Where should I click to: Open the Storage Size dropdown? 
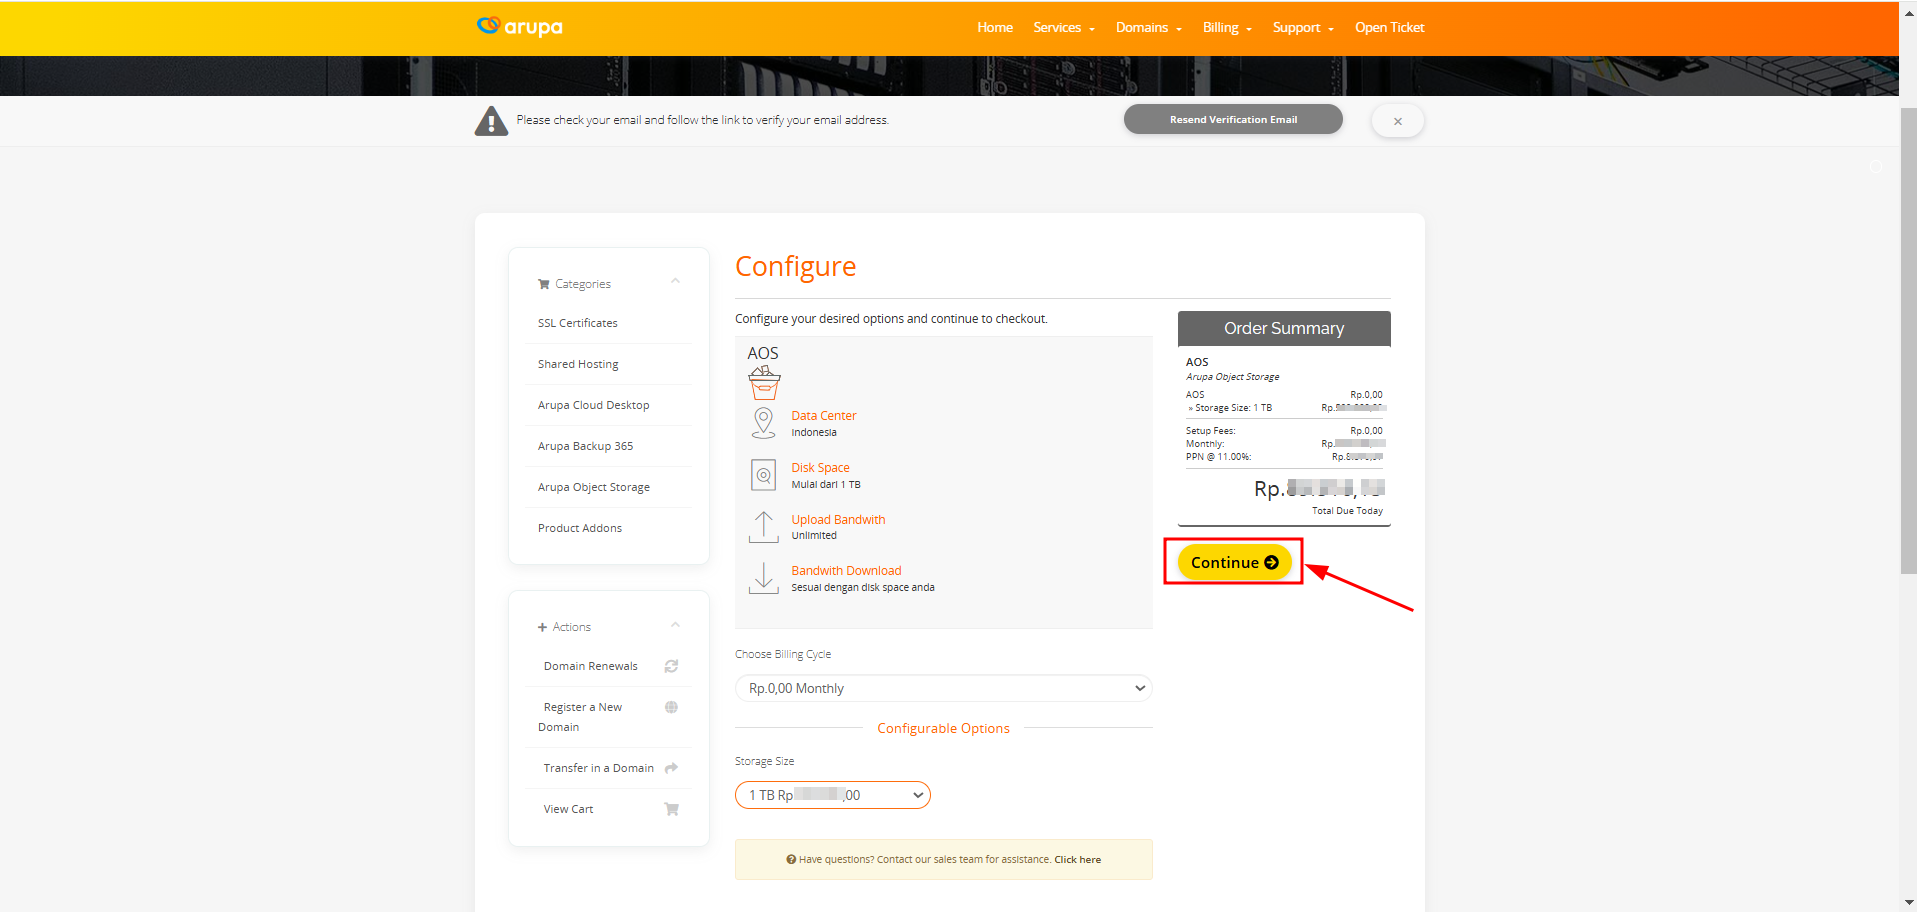click(x=832, y=795)
